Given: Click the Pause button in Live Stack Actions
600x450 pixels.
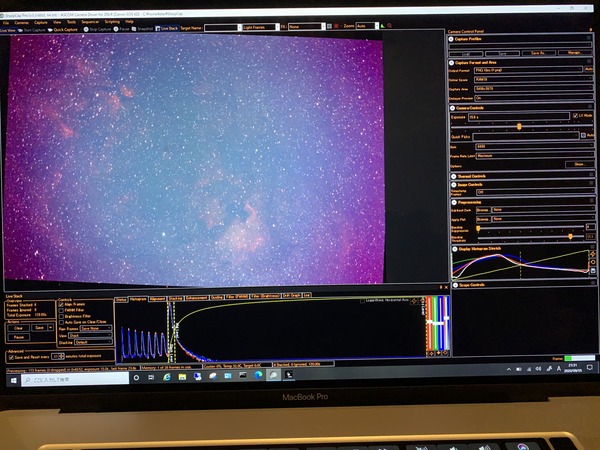Looking at the screenshot, I should [19, 338].
